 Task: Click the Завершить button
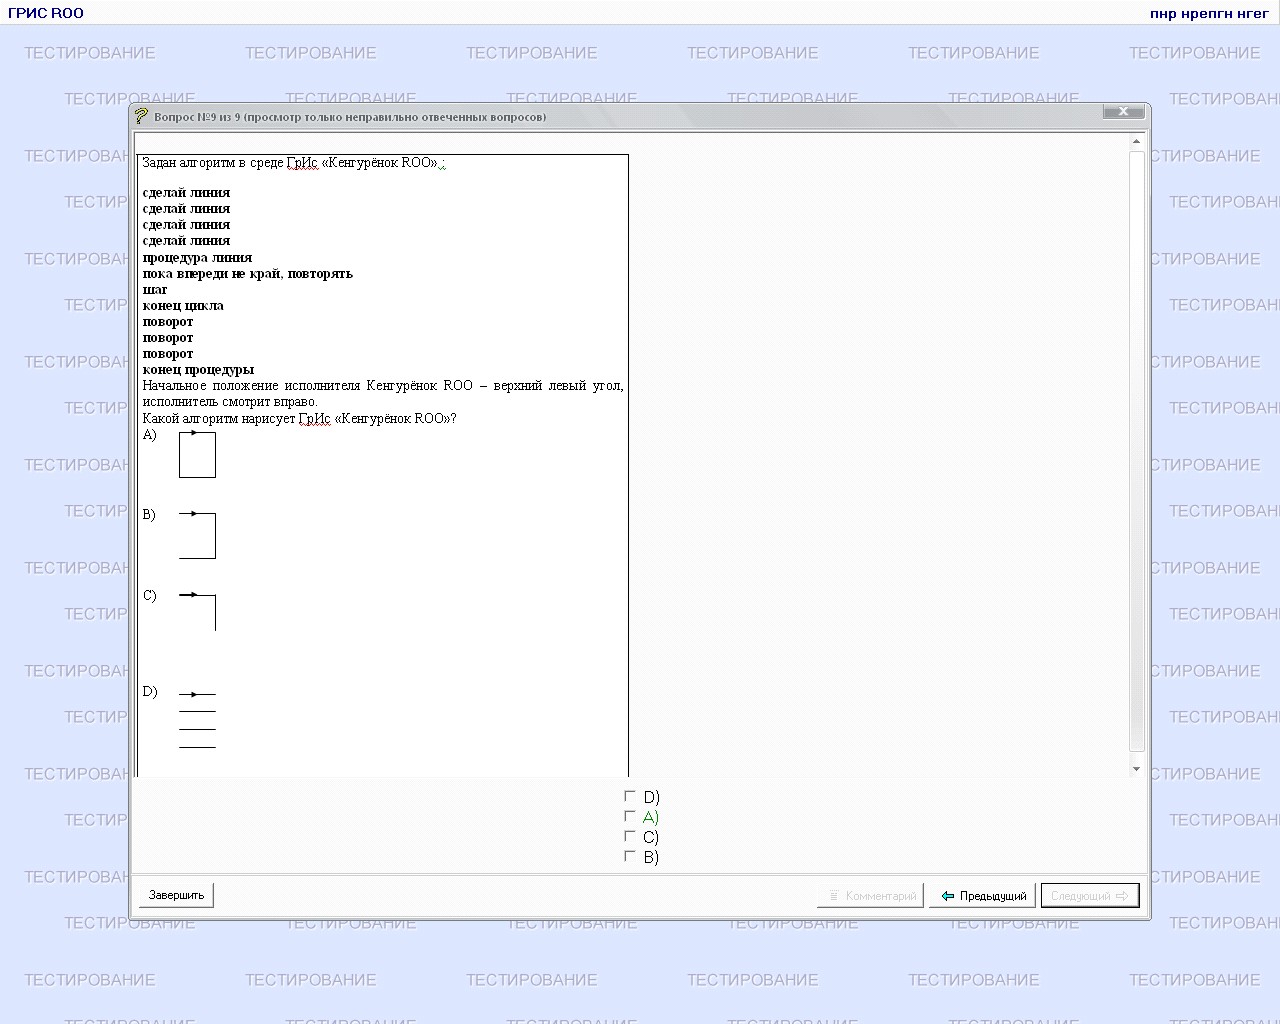point(176,895)
